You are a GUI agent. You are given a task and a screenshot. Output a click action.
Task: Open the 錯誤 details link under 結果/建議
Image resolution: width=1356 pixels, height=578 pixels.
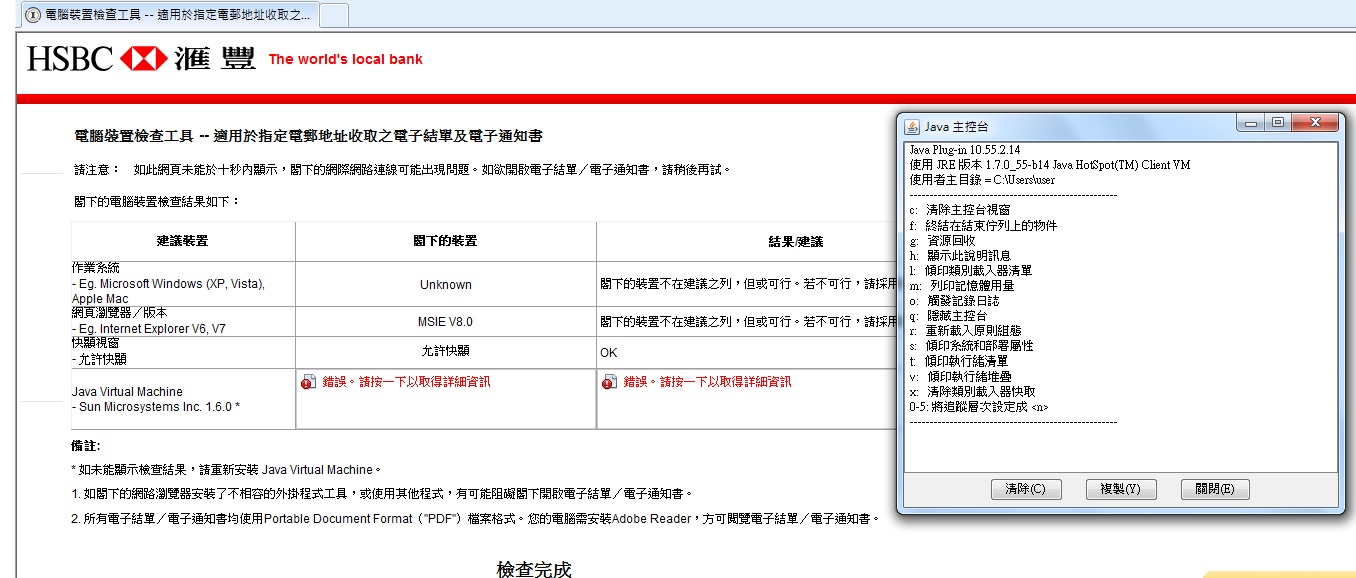(706, 382)
